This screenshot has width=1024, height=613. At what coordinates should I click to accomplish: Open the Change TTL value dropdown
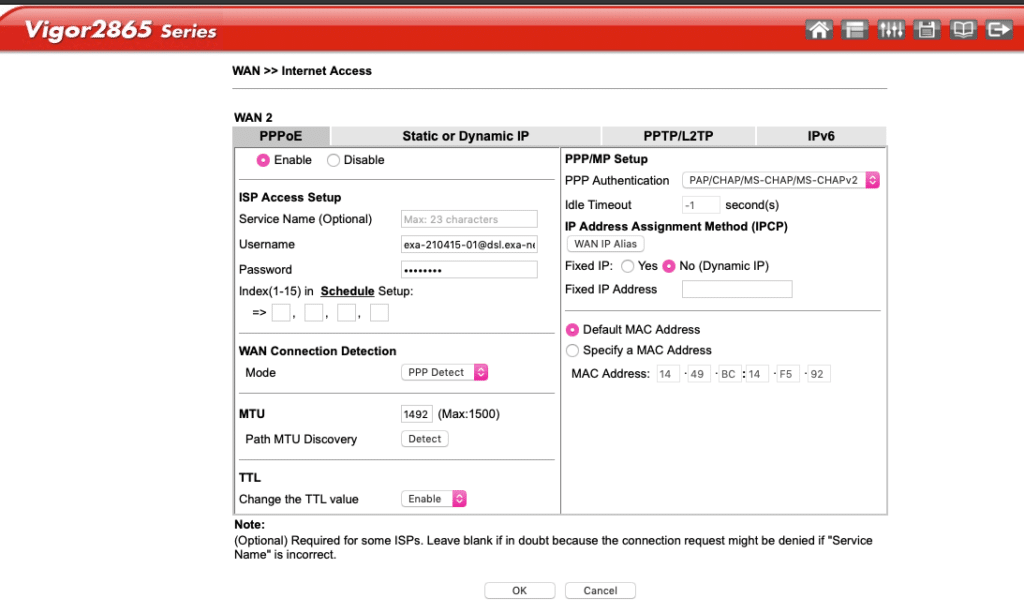pyautogui.click(x=433, y=498)
